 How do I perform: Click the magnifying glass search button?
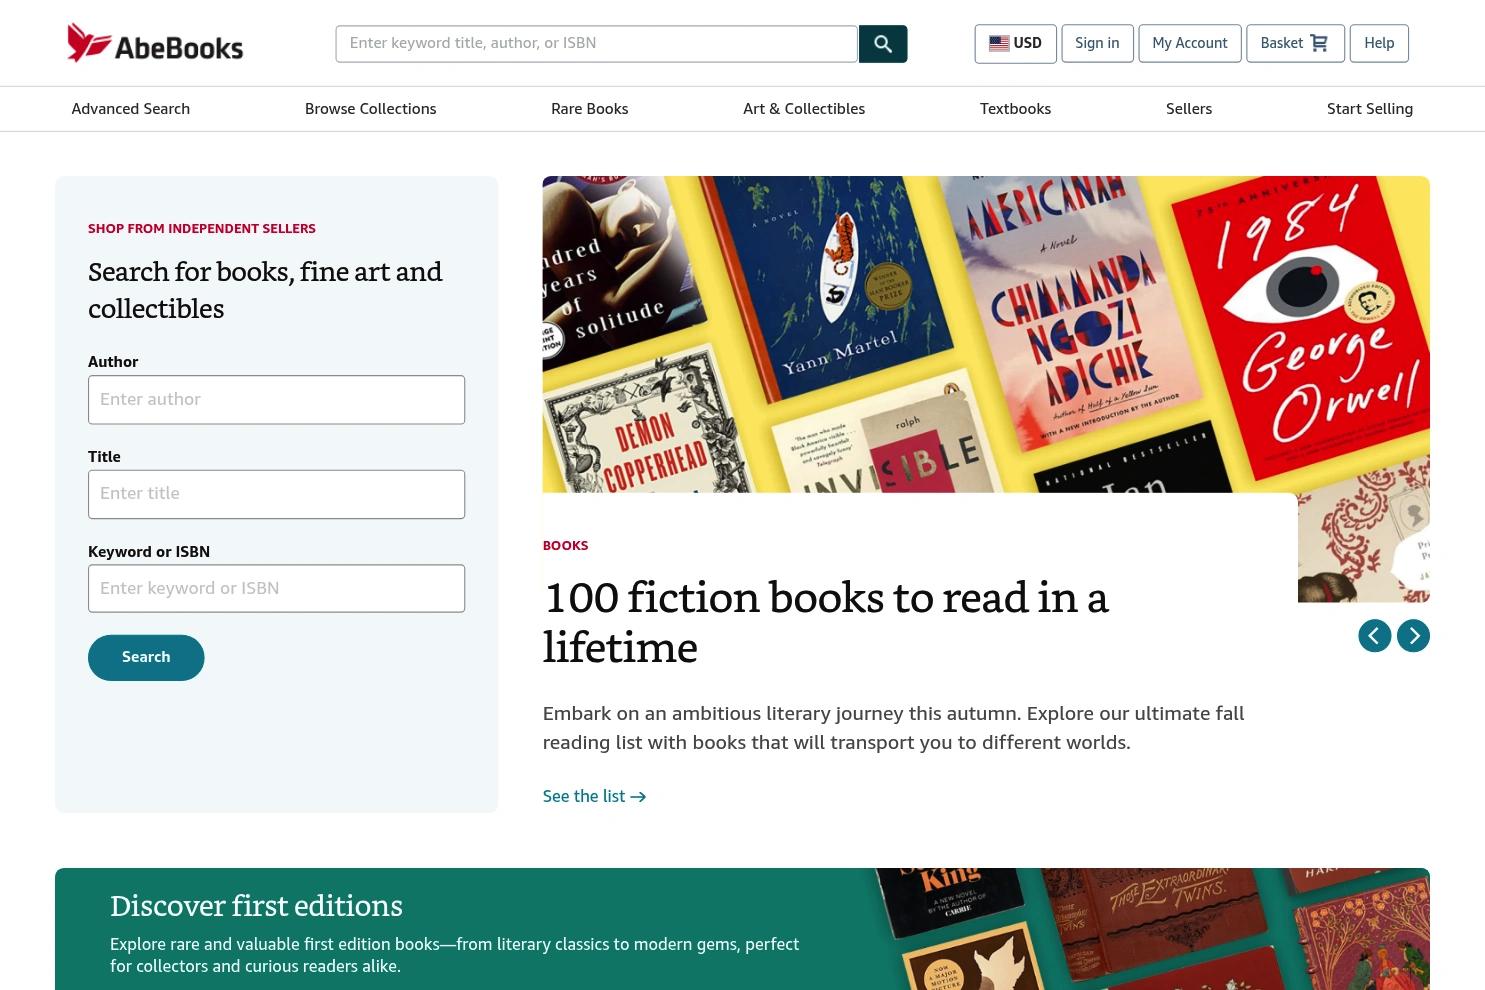(883, 44)
